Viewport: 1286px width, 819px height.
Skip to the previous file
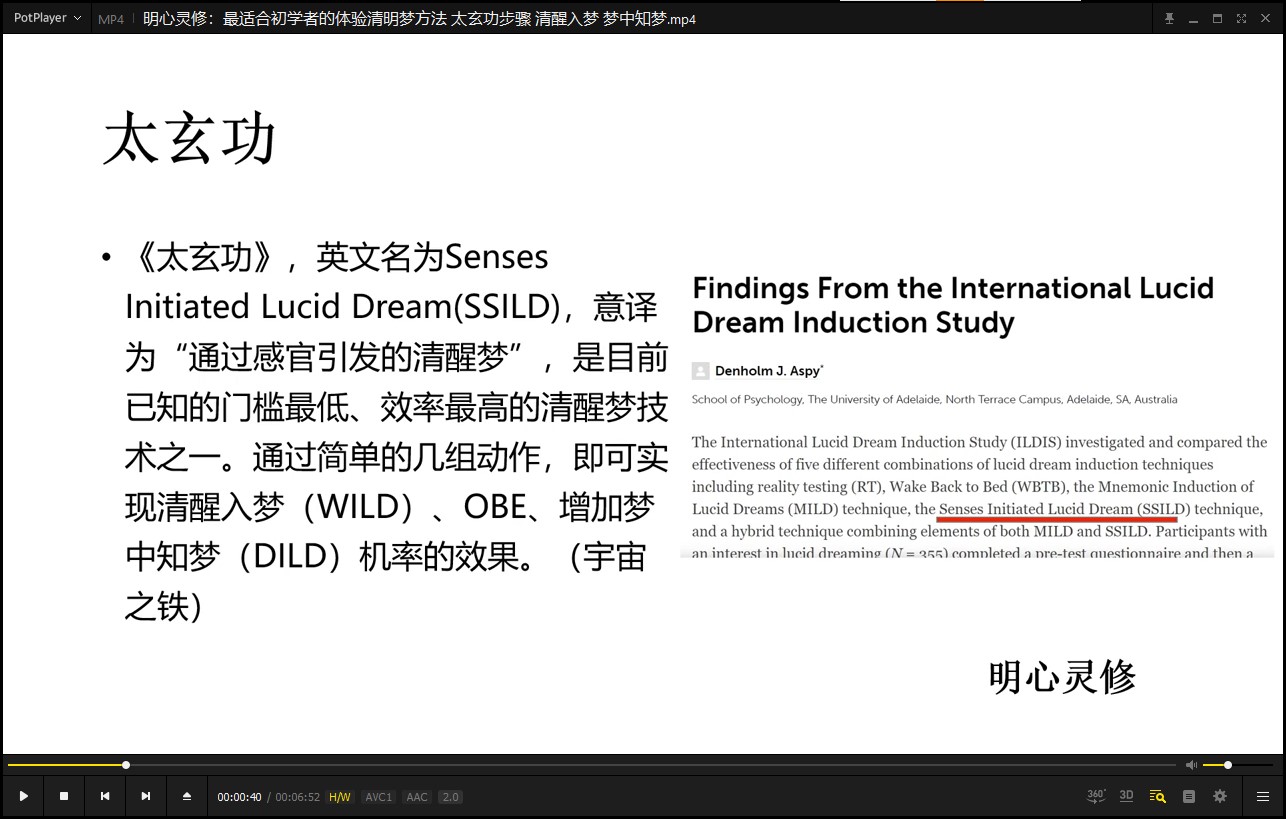pos(105,796)
